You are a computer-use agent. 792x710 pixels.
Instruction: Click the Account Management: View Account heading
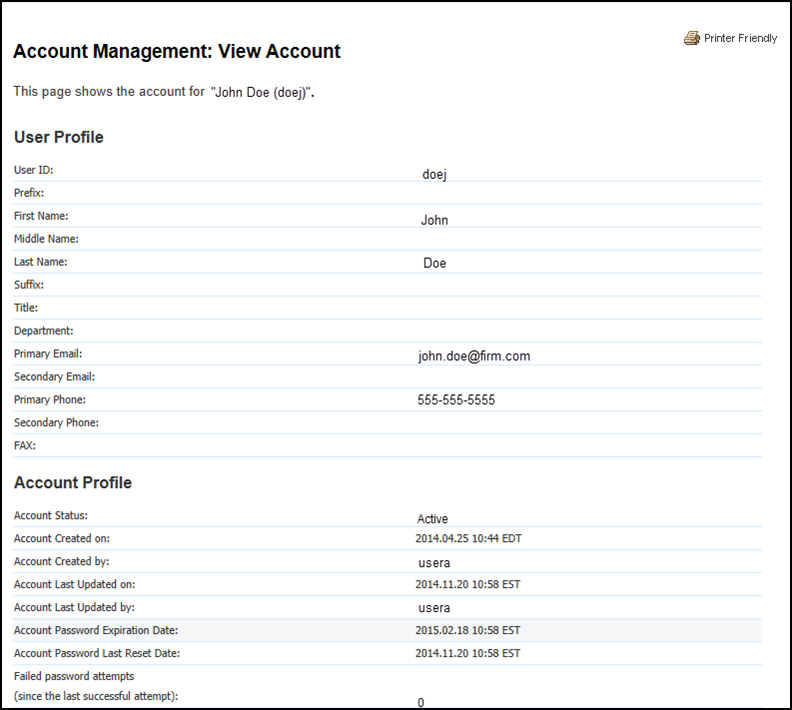(x=177, y=51)
